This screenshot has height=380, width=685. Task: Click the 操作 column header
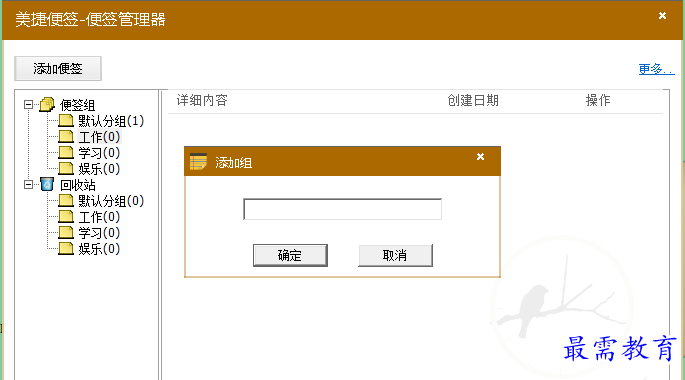point(598,100)
